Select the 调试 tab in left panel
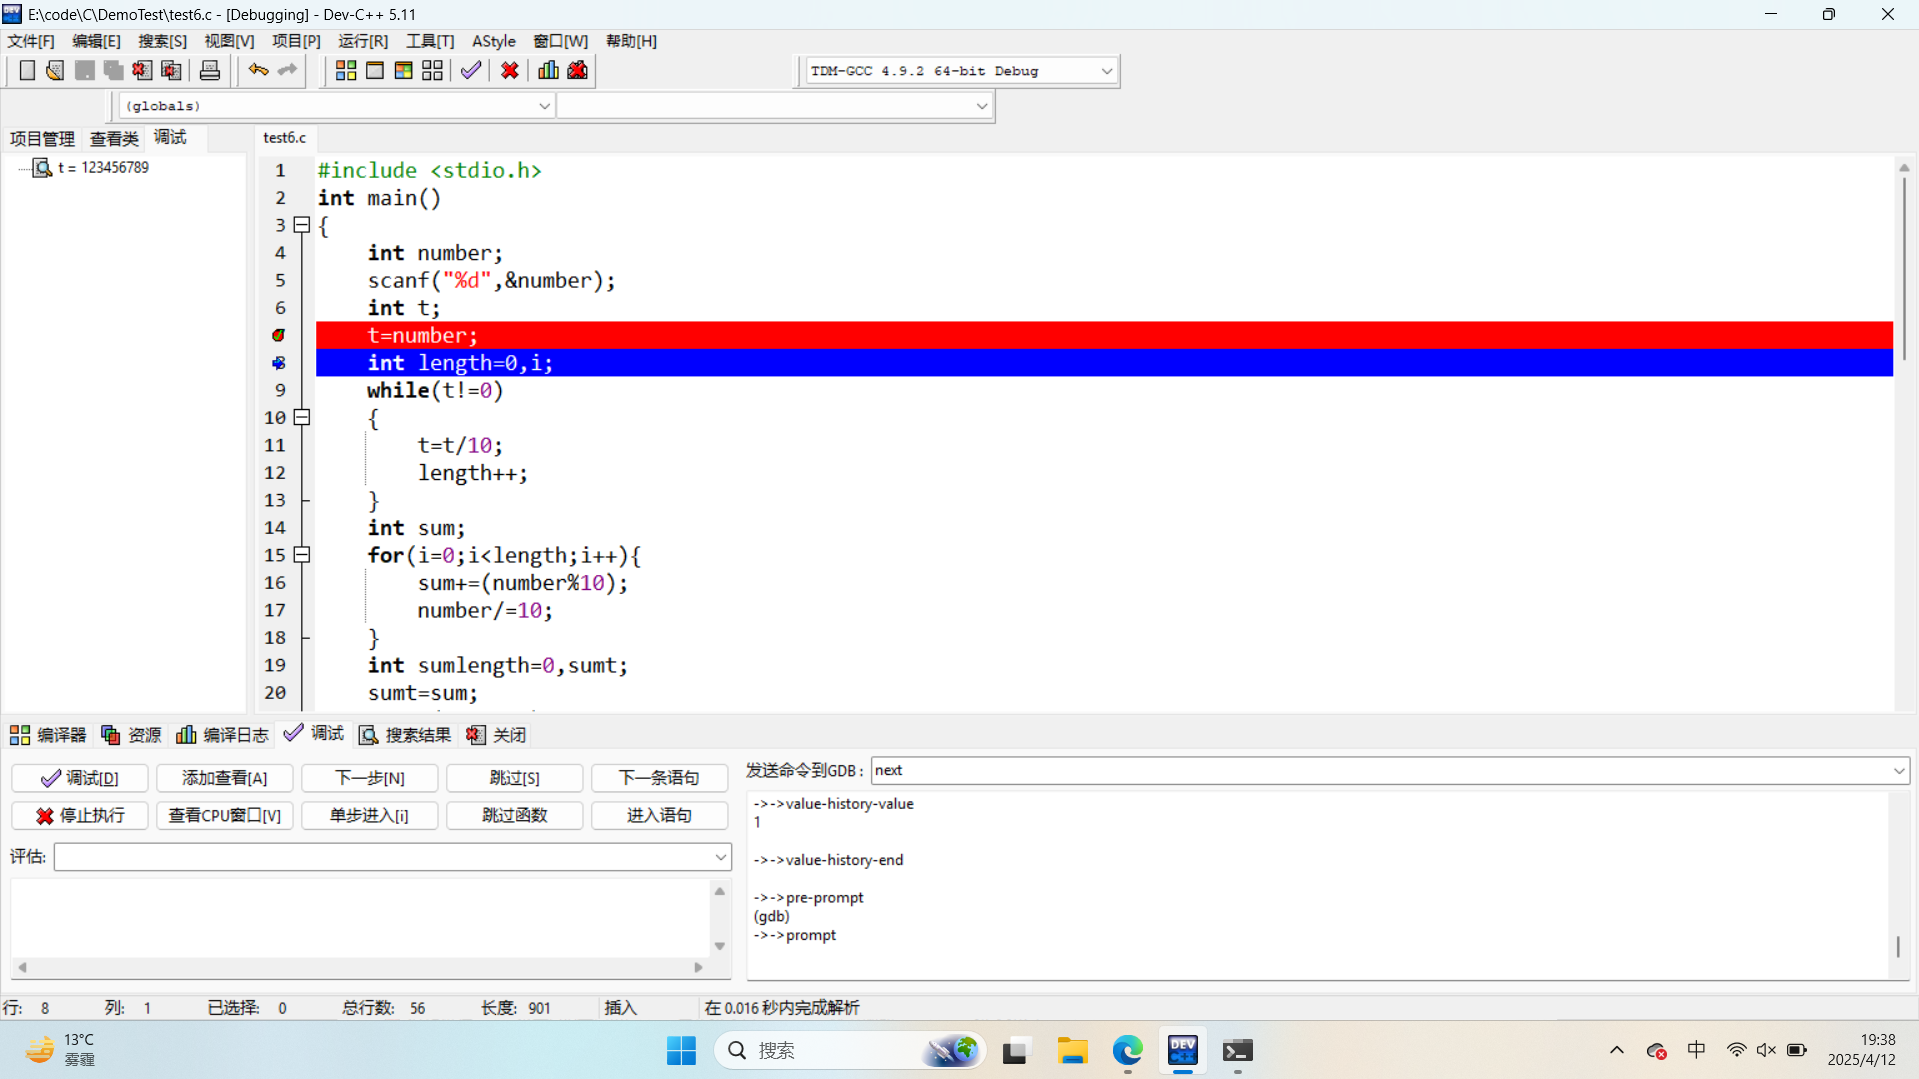Viewport: 1919px width, 1079px height. 170,137
